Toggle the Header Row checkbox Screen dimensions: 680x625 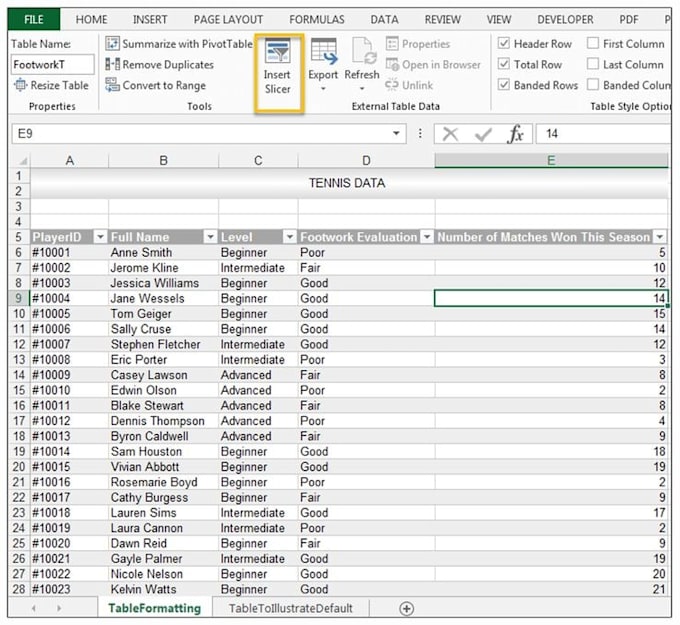coord(504,44)
